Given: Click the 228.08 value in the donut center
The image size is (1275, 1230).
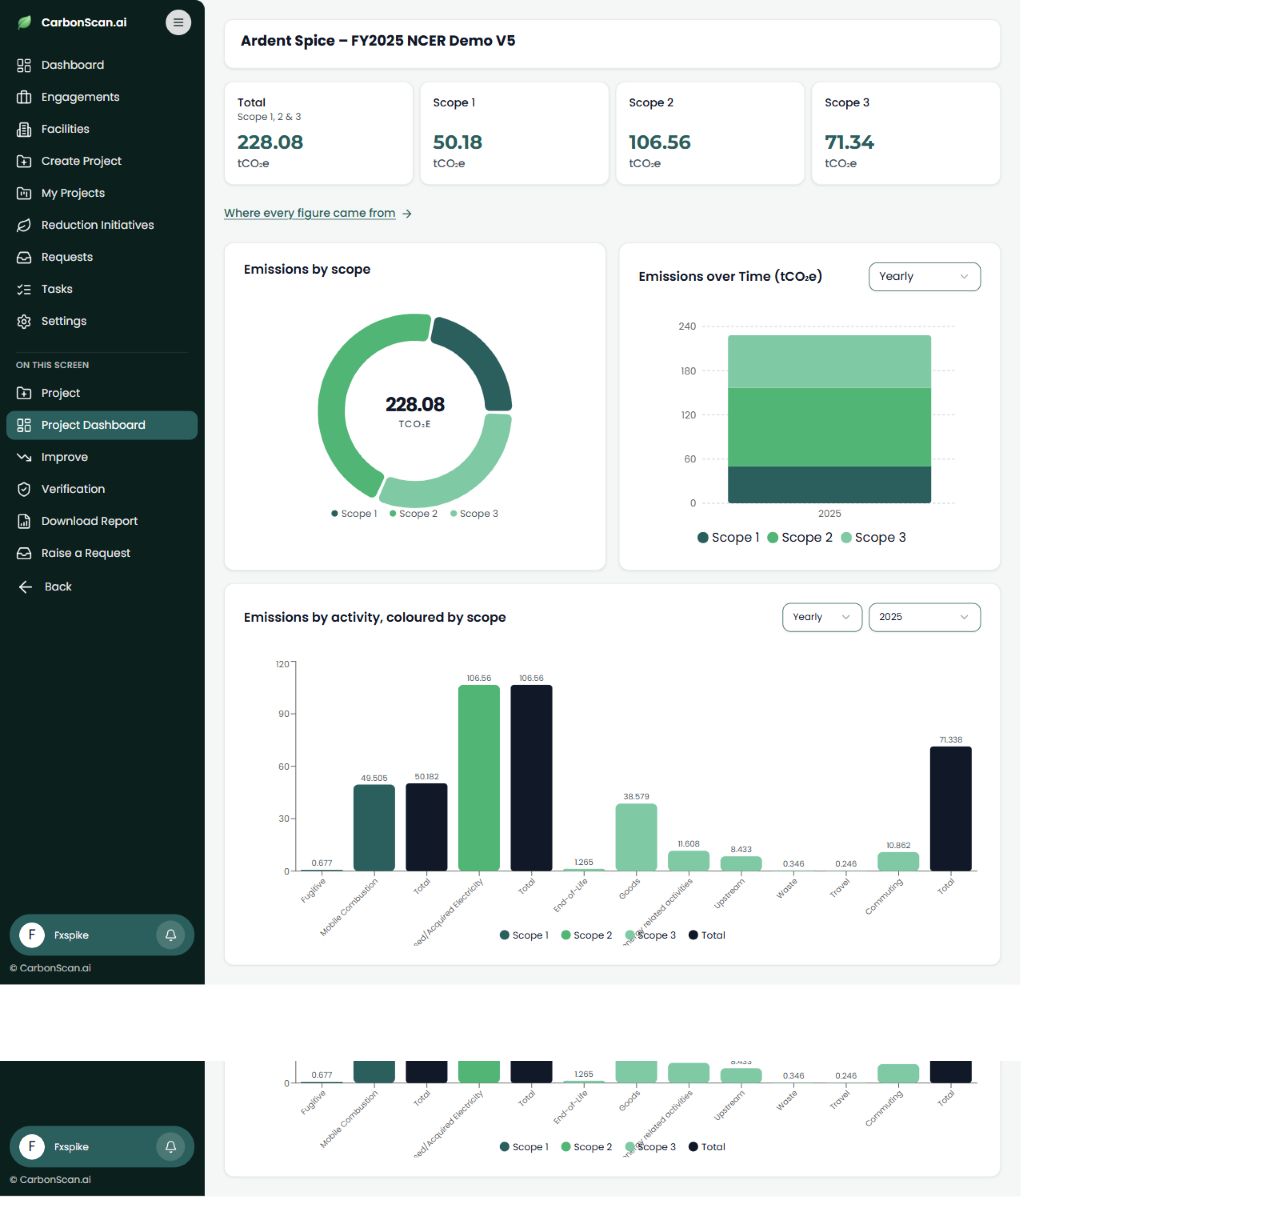Looking at the screenshot, I should click(x=415, y=404).
